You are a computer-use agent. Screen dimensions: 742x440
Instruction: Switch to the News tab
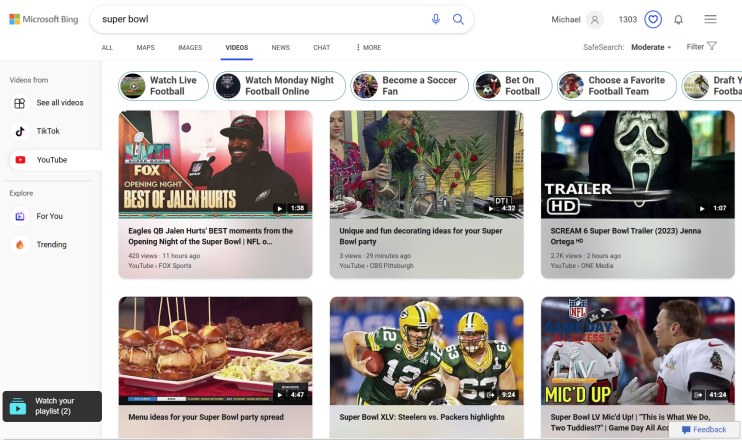pyautogui.click(x=280, y=47)
